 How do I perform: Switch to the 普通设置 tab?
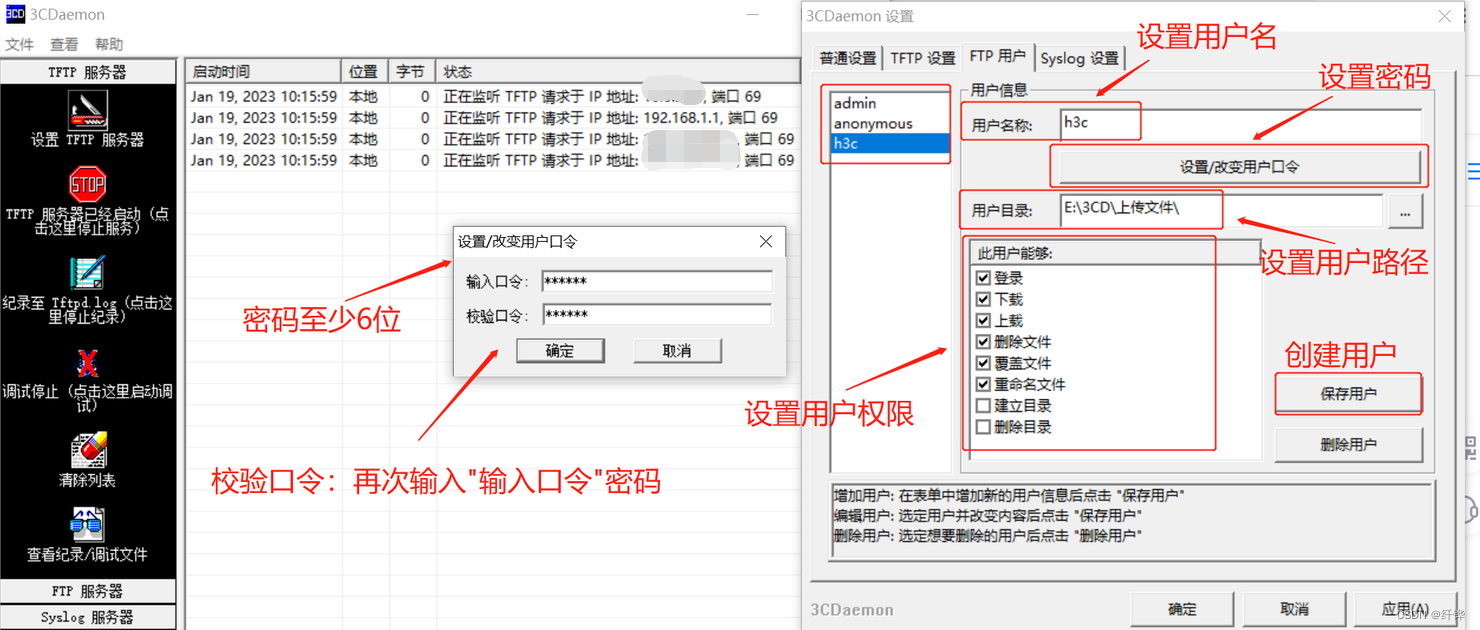click(x=847, y=58)
